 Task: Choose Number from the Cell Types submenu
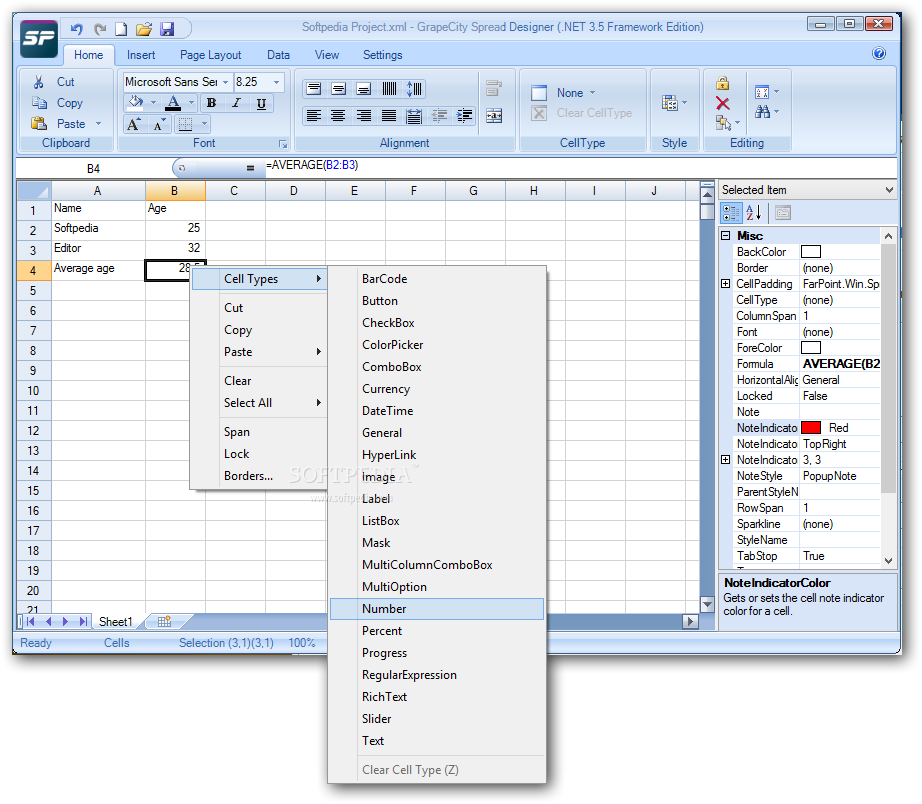coord(437,609)
